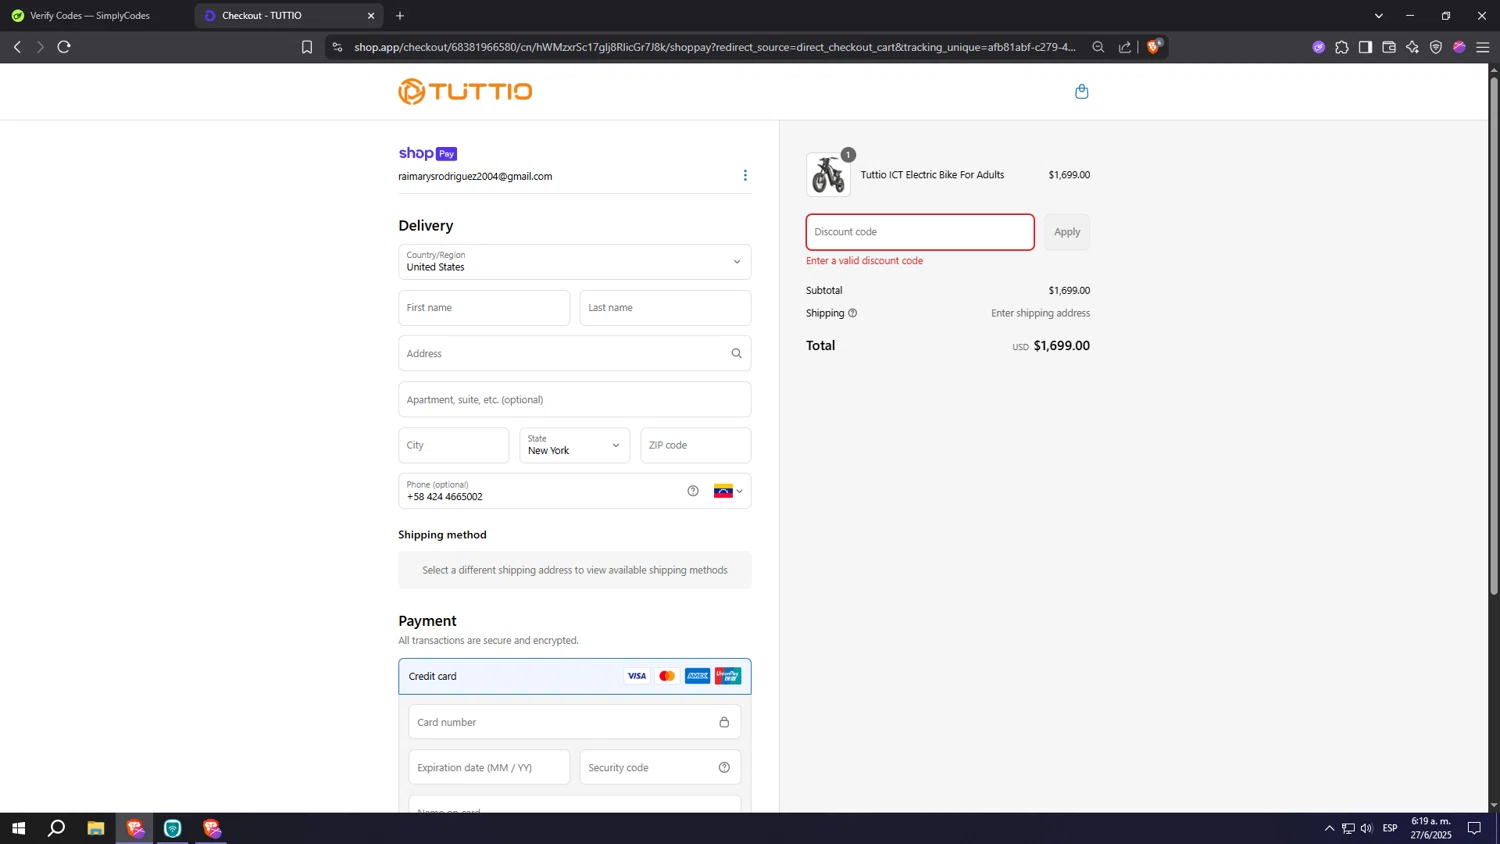Open browser extensions puzzle icon
This screenshot has width=1500, height=844.
pyautogui.click(x=1342, y=47)
